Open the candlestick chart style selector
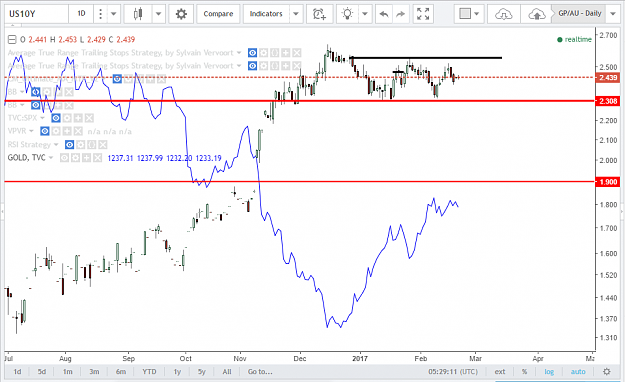 138,14
